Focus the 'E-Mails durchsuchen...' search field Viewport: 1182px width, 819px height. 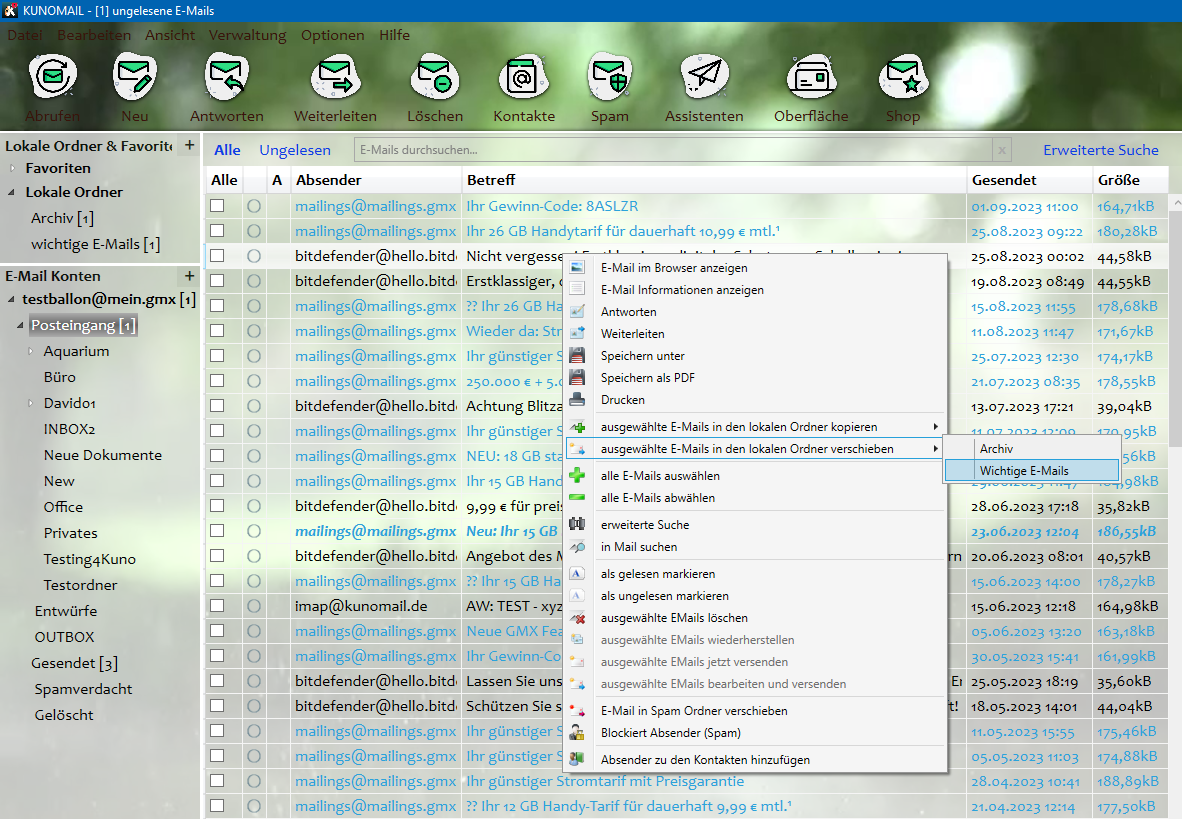tap(673, 150)
